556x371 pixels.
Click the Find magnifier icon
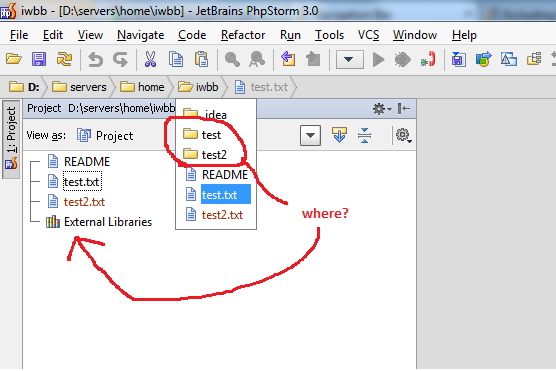tap(232, 59)
